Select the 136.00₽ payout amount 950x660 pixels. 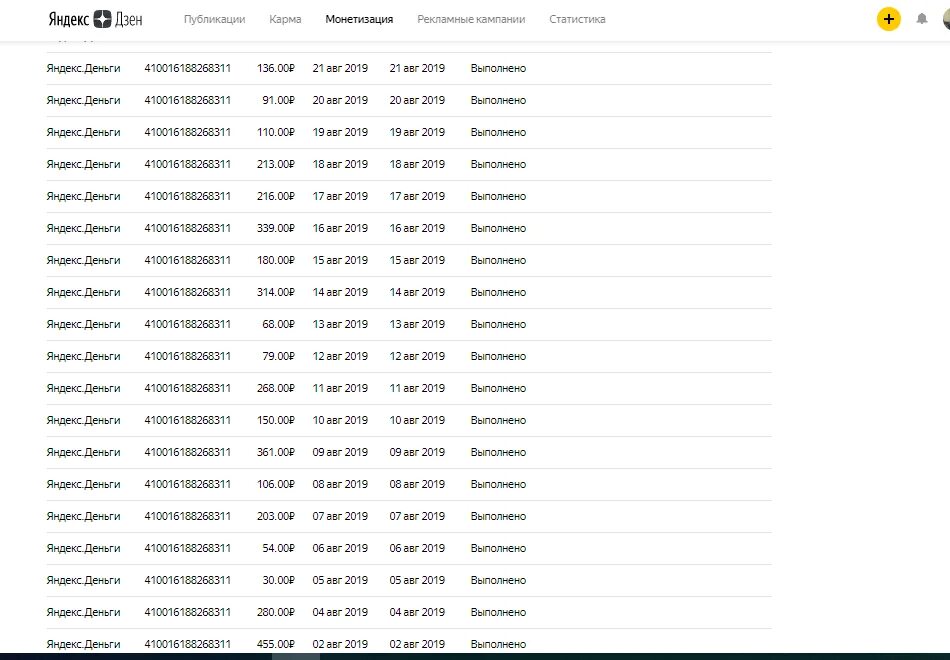coord(276,68)
